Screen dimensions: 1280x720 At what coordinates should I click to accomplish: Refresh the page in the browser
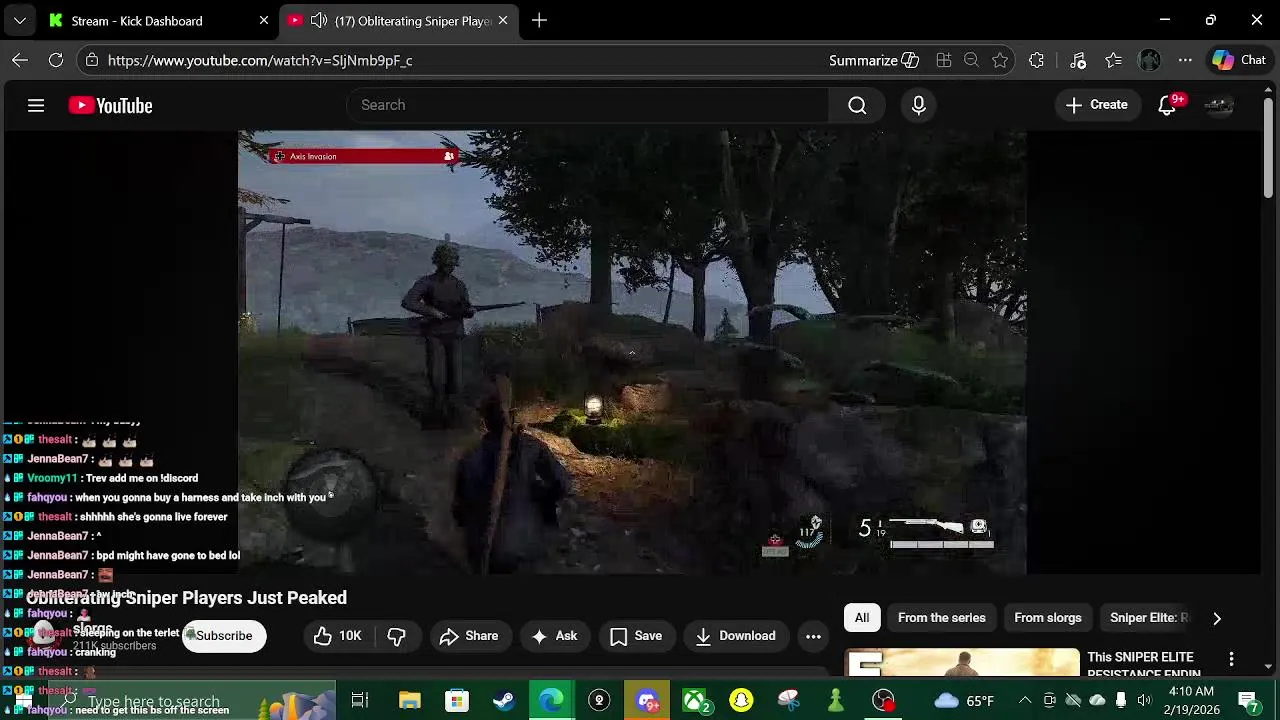pos(56,60)
